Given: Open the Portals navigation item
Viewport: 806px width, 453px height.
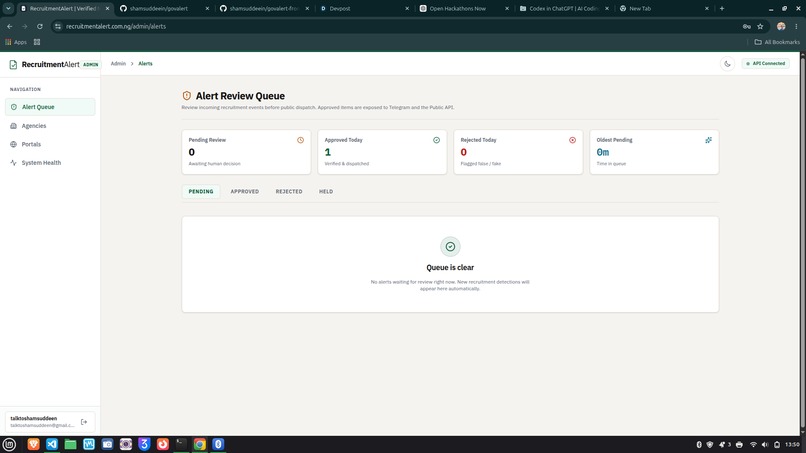Looking at the screenshot, I should click(x=50, y=144).
